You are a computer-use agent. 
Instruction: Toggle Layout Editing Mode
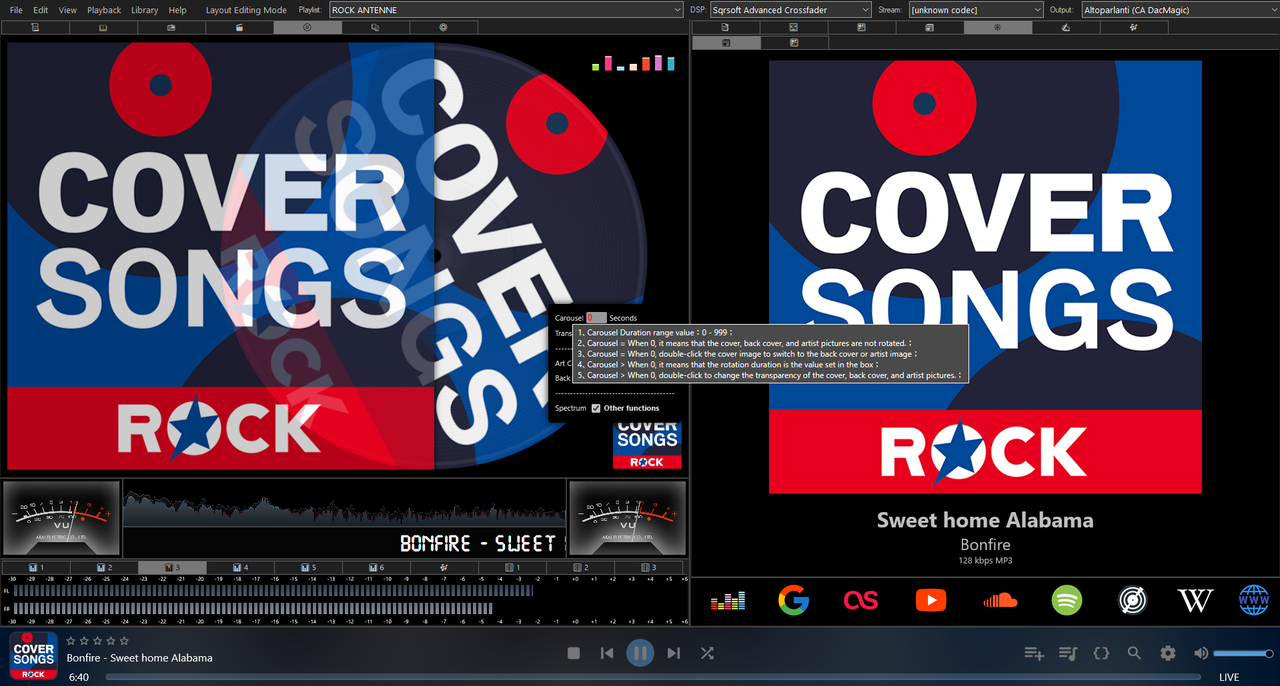point(246,10)
